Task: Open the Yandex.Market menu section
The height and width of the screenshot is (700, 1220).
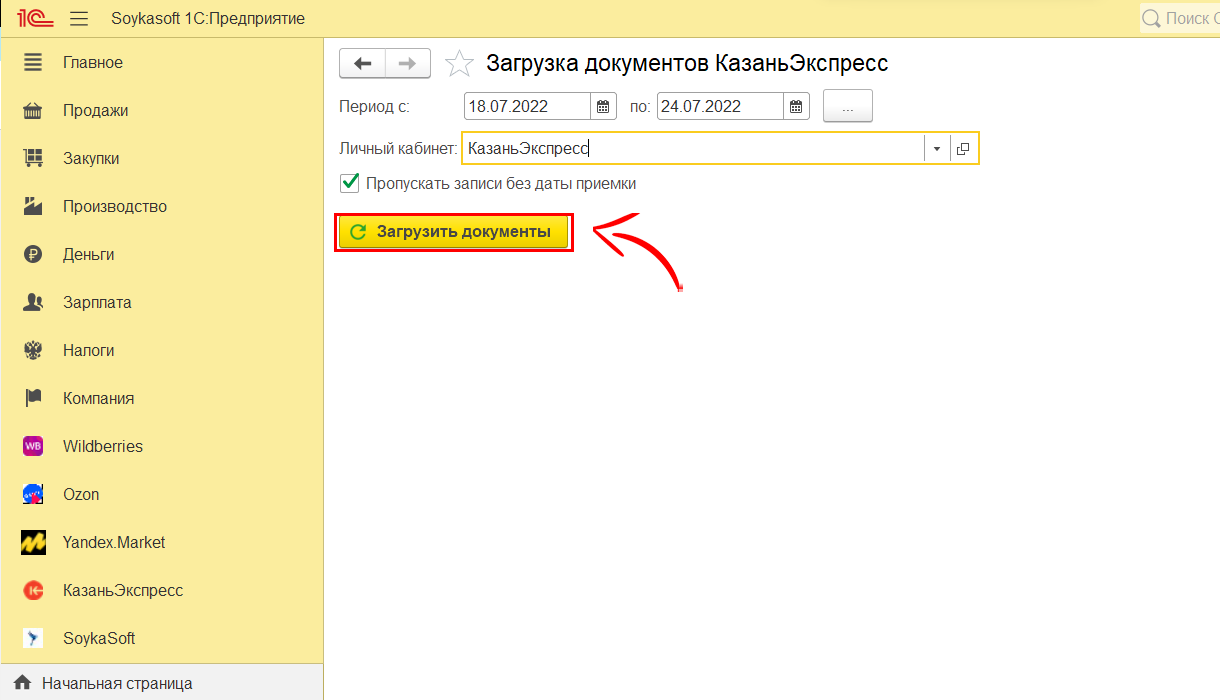Action: tap(114, 543)
